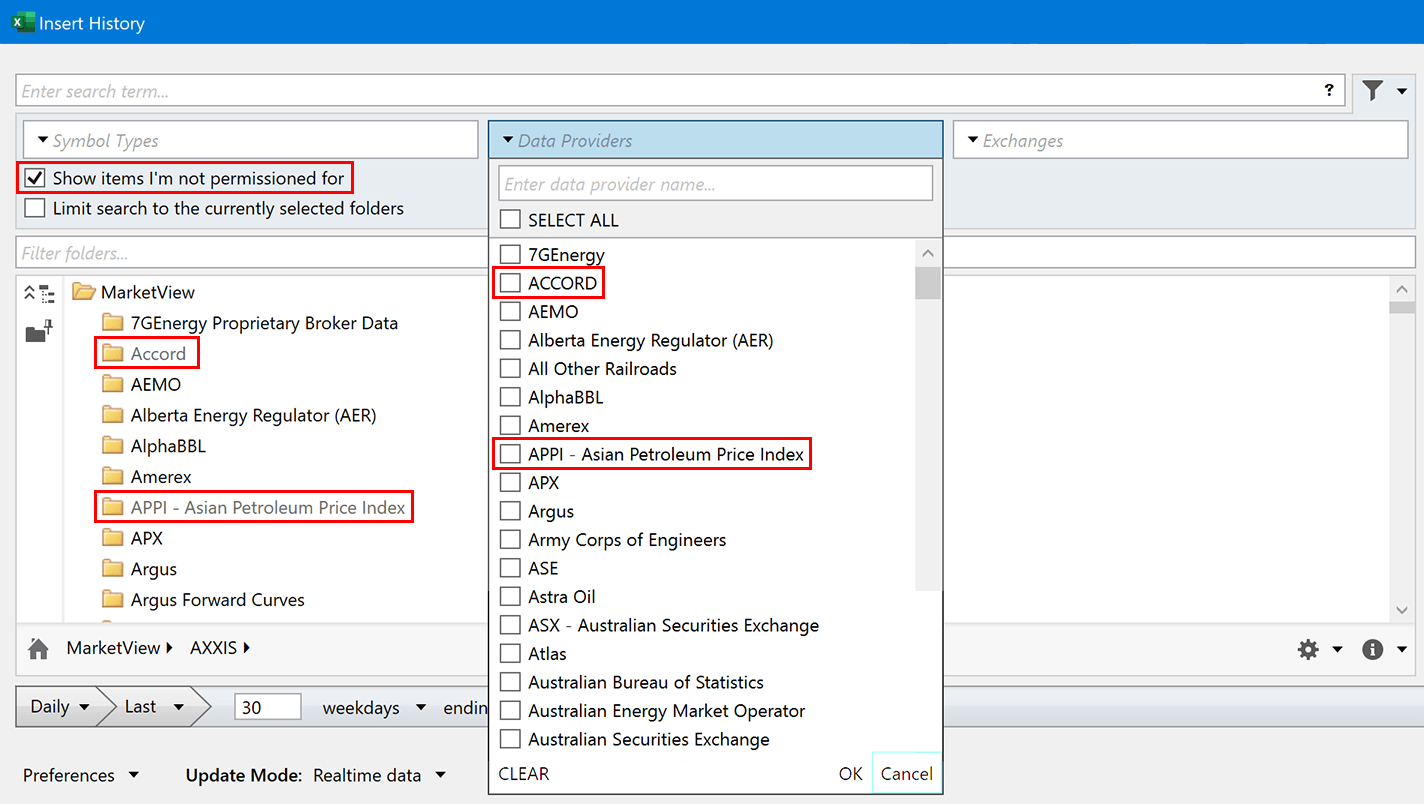Click the Filter folders field
The height and width of the screenshot is (804, 1424).
point(715,253)
